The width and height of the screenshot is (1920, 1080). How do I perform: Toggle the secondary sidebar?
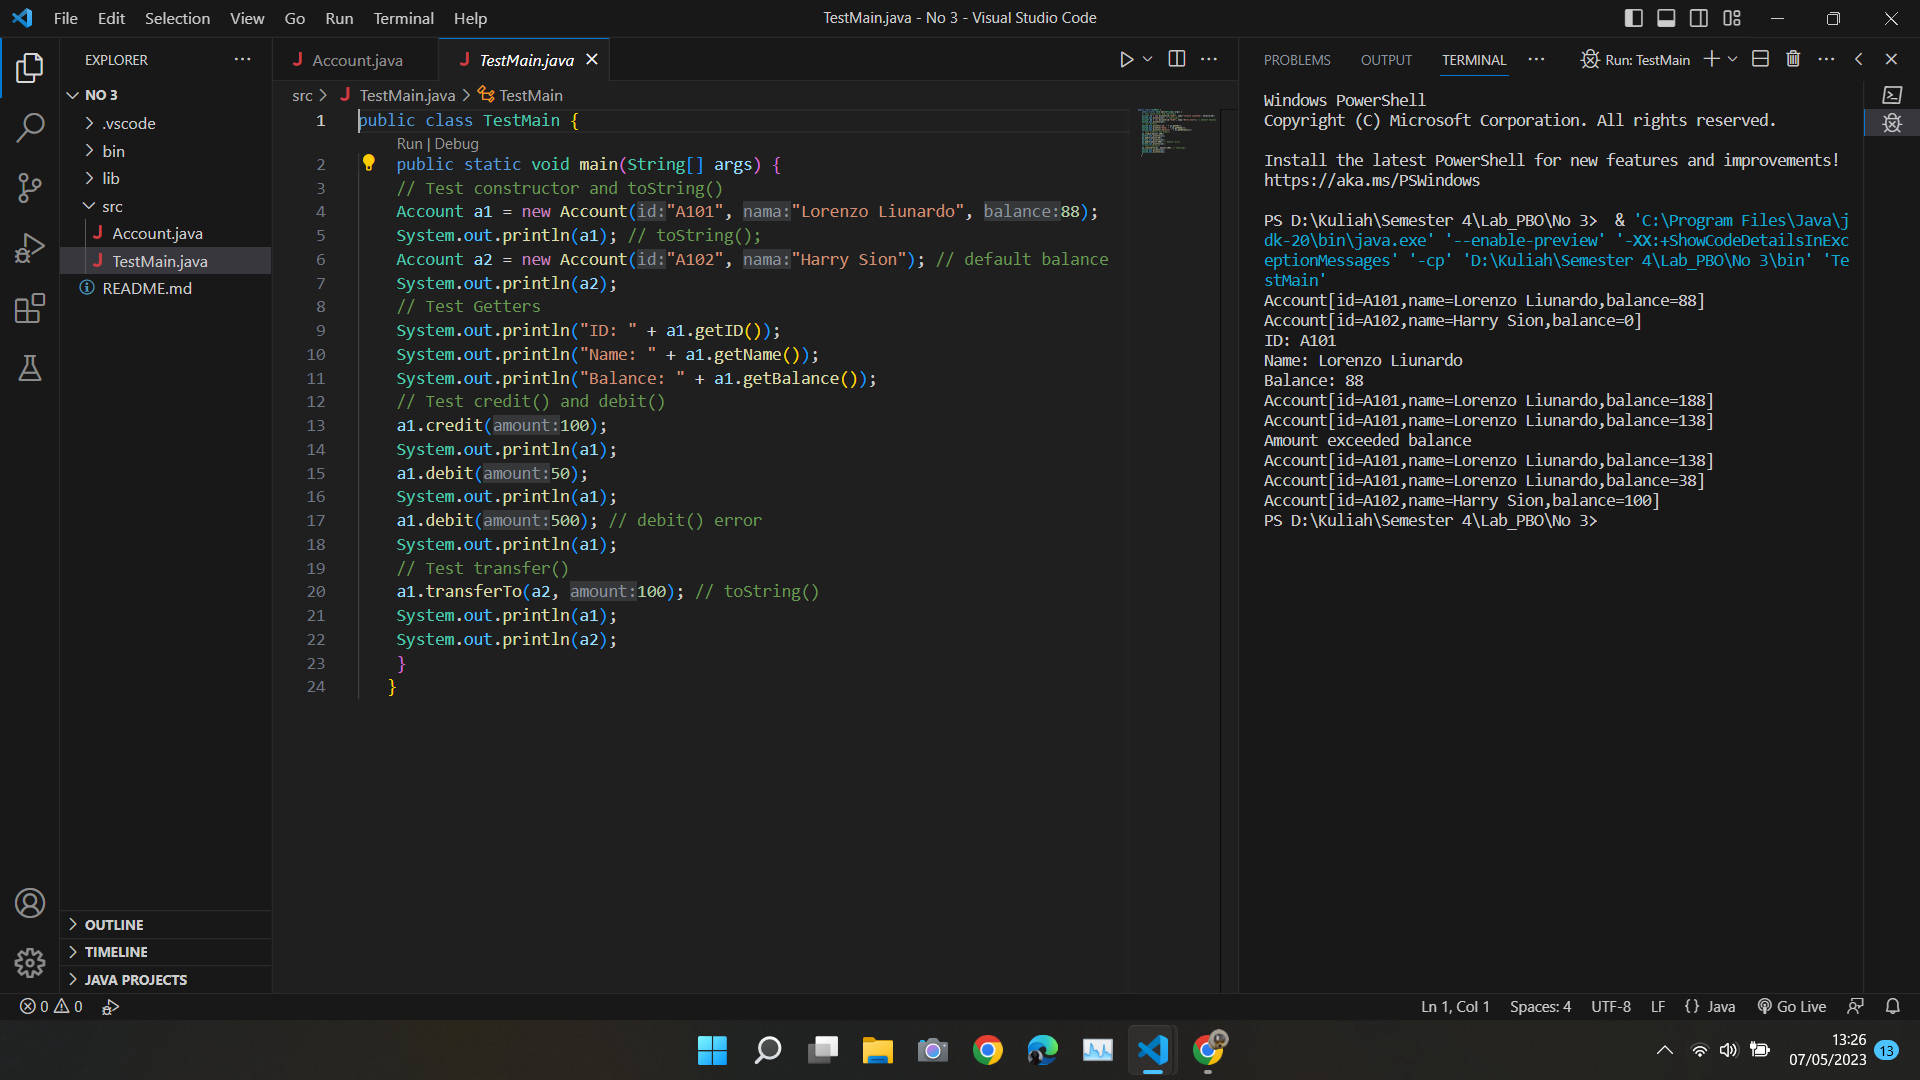[1699, 18]
